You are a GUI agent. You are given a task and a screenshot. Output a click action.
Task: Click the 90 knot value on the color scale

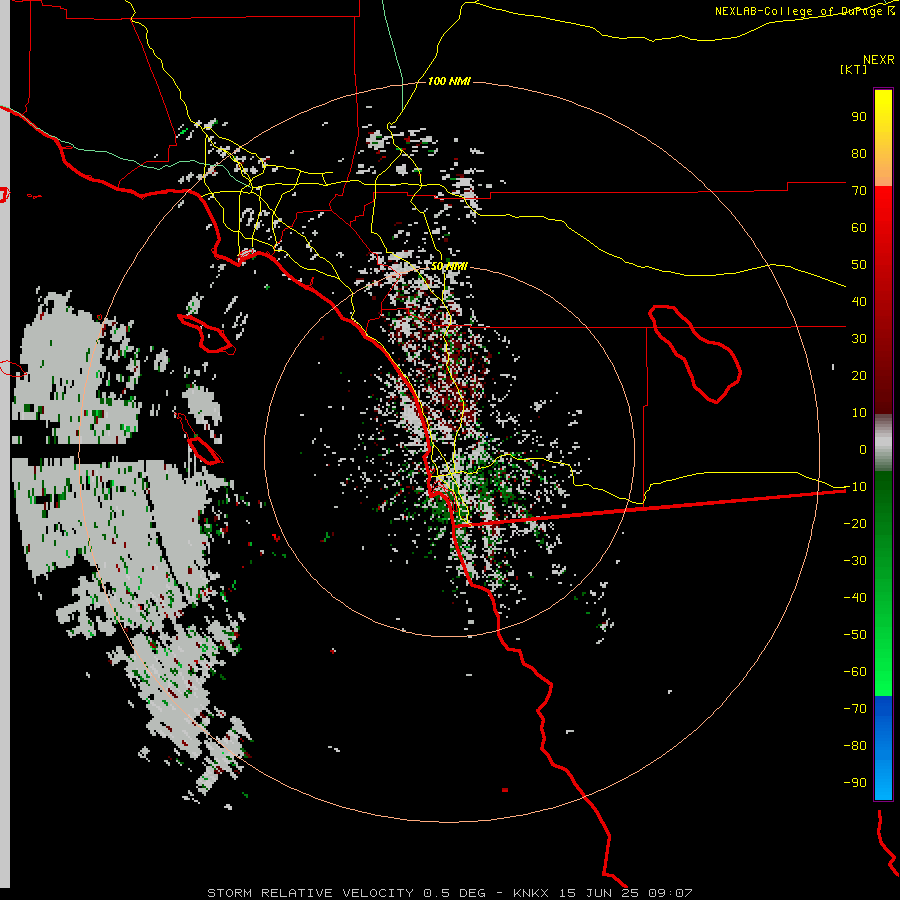pos(859,117)
